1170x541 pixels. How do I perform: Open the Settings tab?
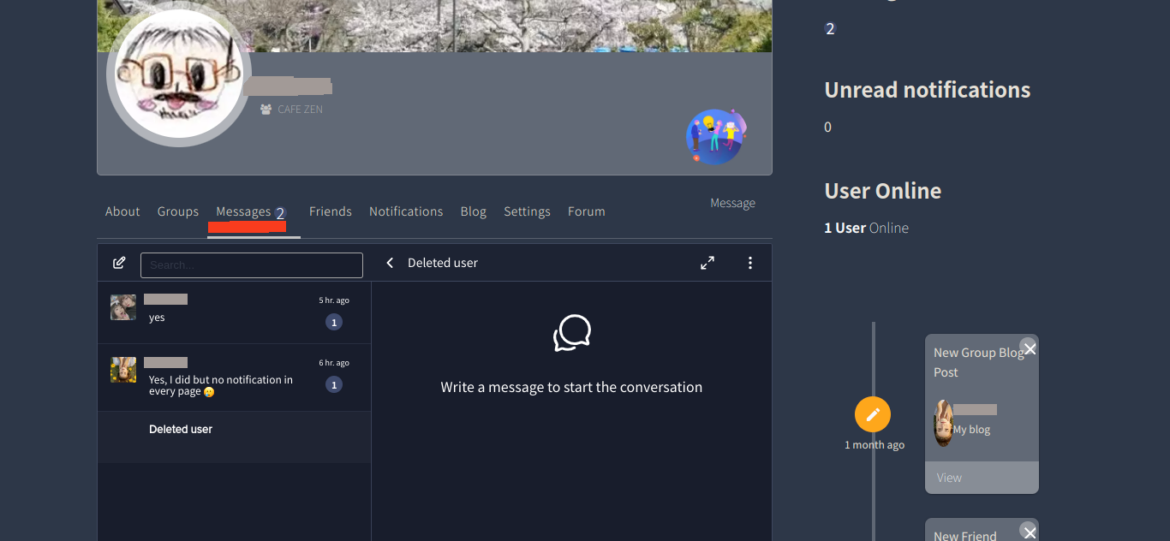click(x=527, y=212)
